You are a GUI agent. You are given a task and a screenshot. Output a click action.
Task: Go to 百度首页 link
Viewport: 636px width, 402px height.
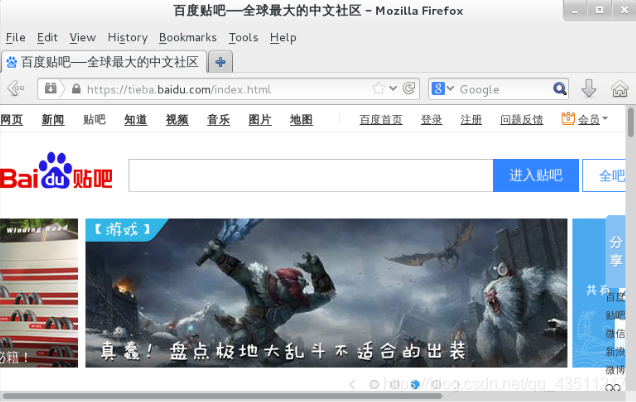click(381, 120)
